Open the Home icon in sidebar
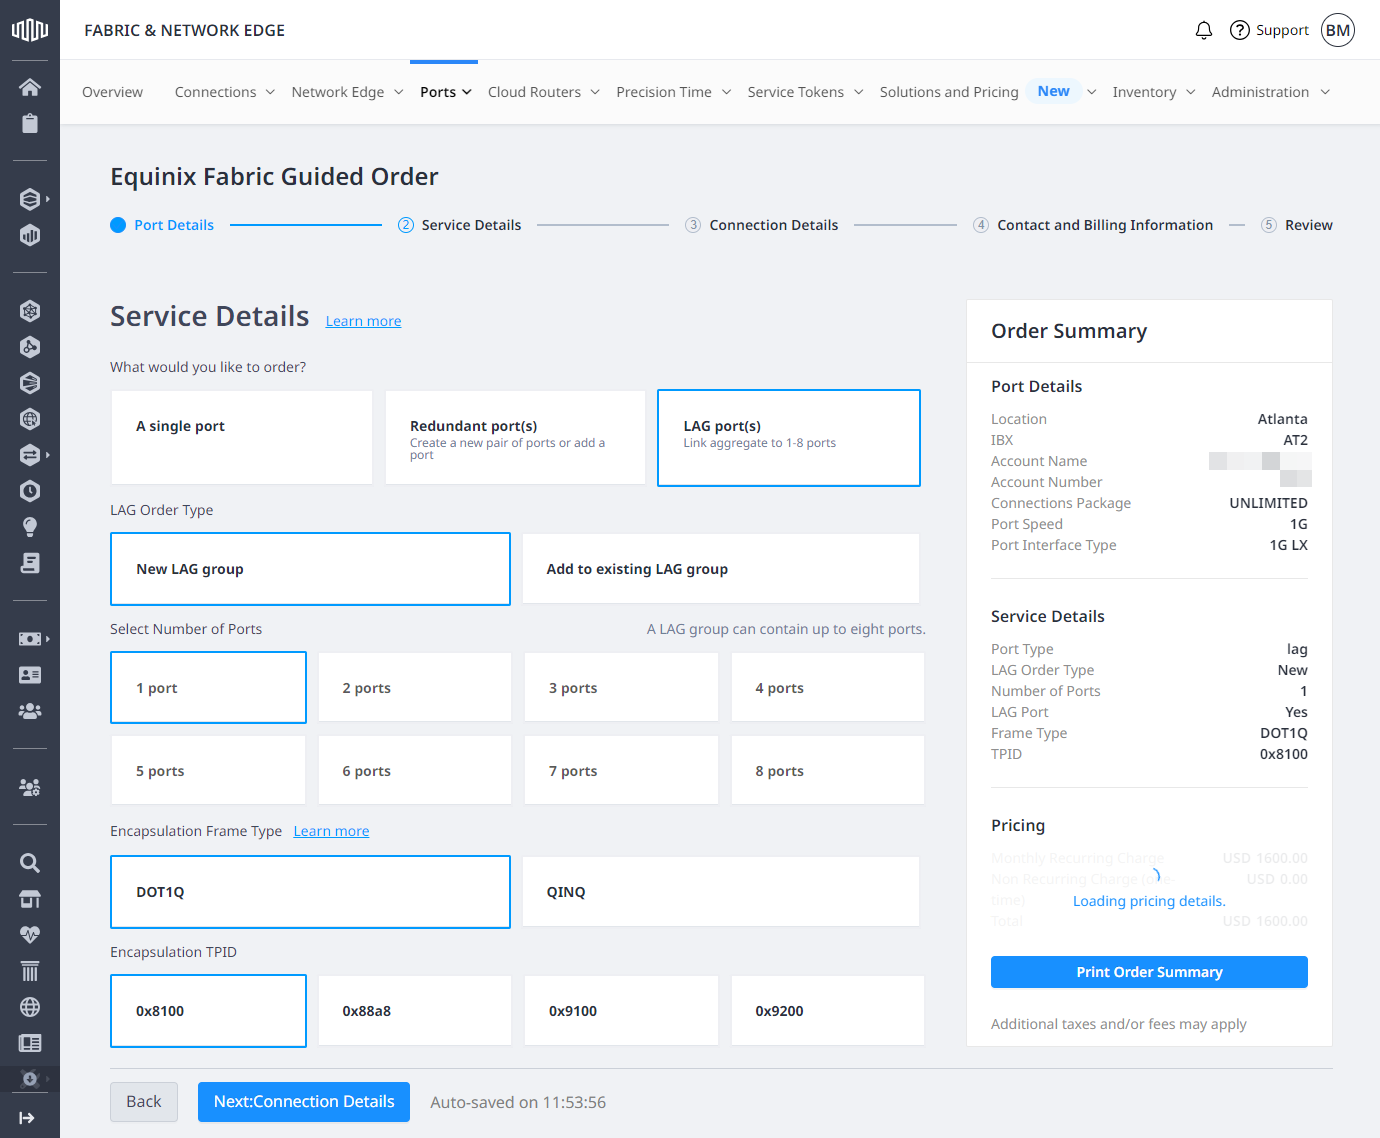Screen dimensions: 1380x1138 30,87
